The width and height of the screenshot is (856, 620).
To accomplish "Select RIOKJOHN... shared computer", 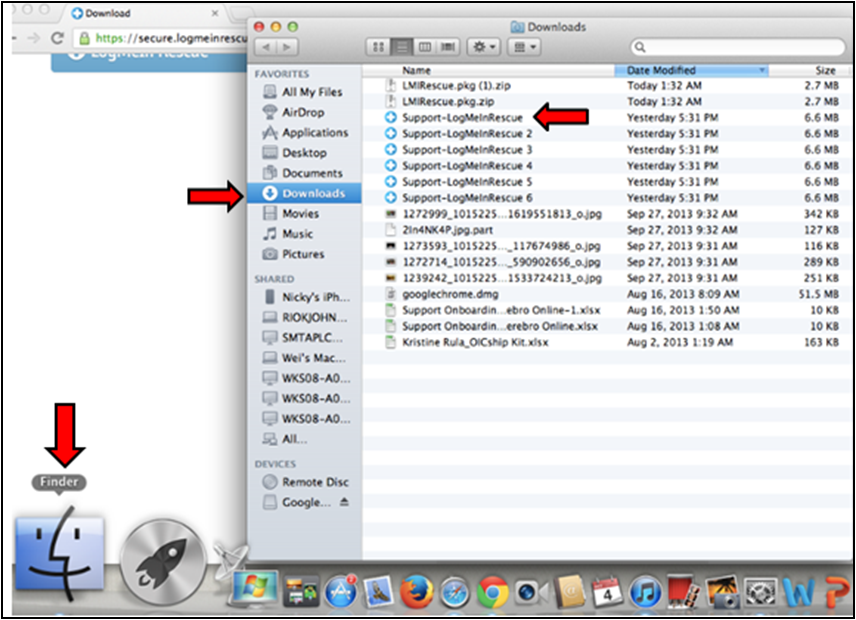I will 306,317.
